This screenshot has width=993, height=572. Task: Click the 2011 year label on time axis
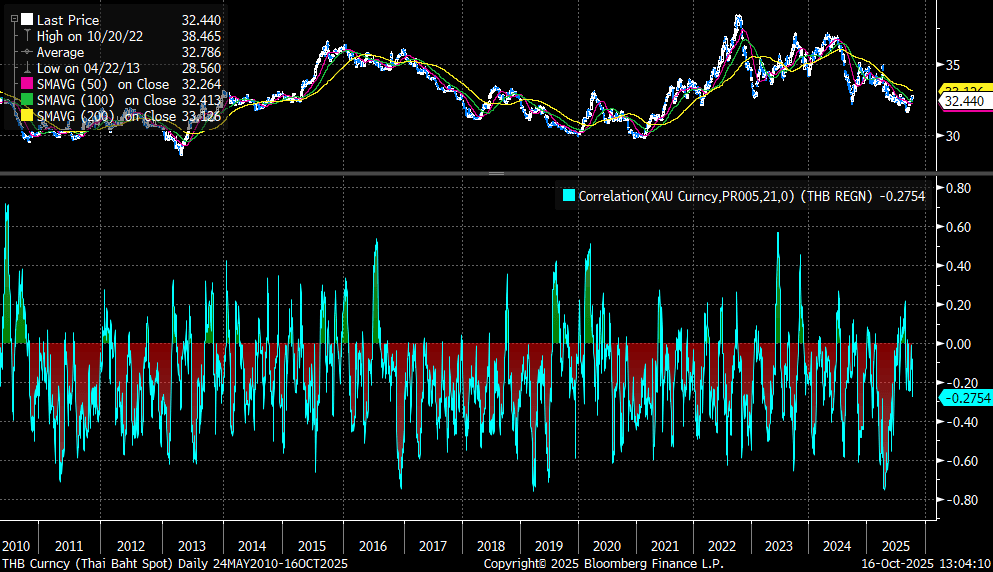pos(68,546)
